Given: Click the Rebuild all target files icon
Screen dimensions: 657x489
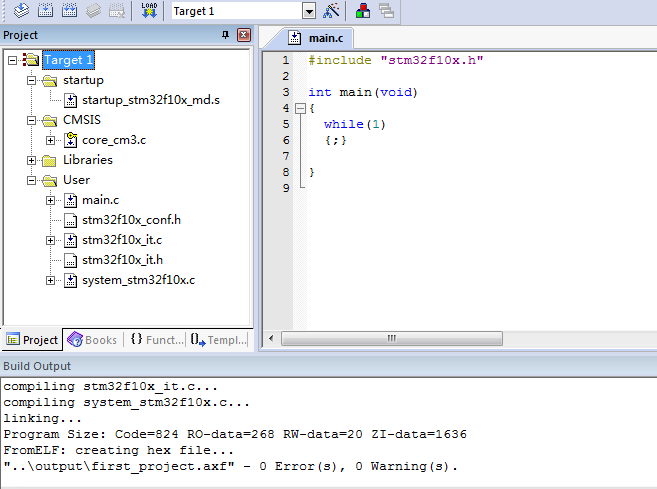Looking at the screenshot, I should pyautogui.click(x=68, y=11).
